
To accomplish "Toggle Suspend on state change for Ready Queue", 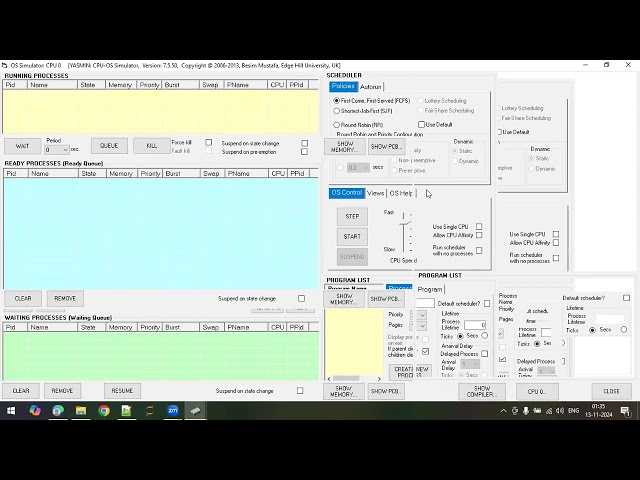I will pyautogui.click(x=301, y=298).
